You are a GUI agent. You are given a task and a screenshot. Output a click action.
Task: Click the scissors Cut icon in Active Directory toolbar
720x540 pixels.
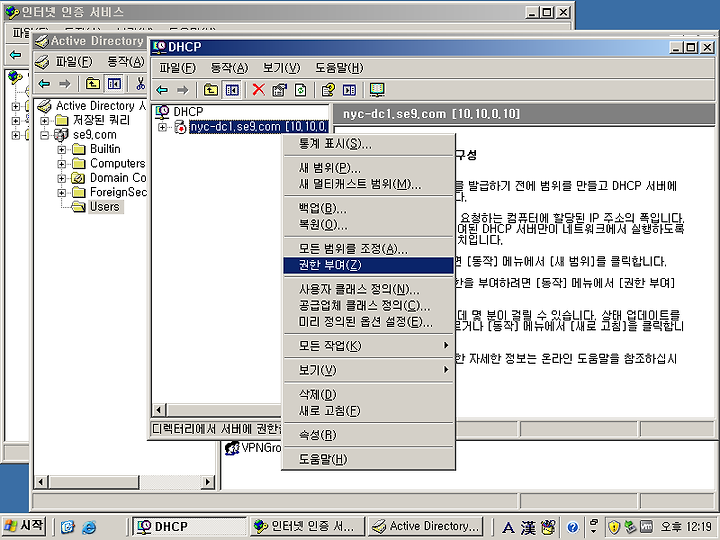click(140, 84)
